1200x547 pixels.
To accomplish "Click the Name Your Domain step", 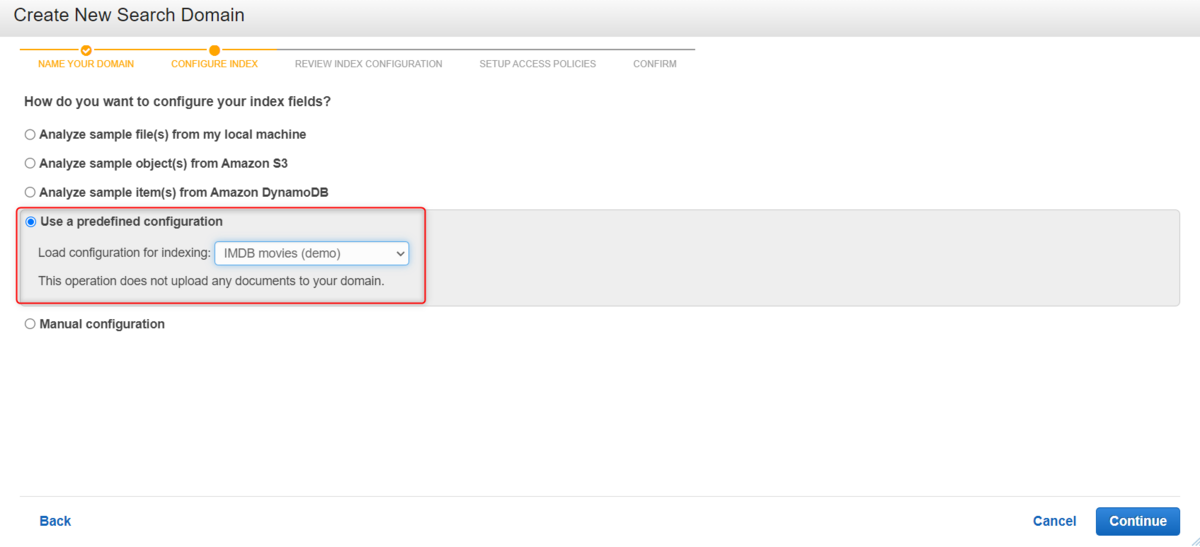I will [86, 64].
